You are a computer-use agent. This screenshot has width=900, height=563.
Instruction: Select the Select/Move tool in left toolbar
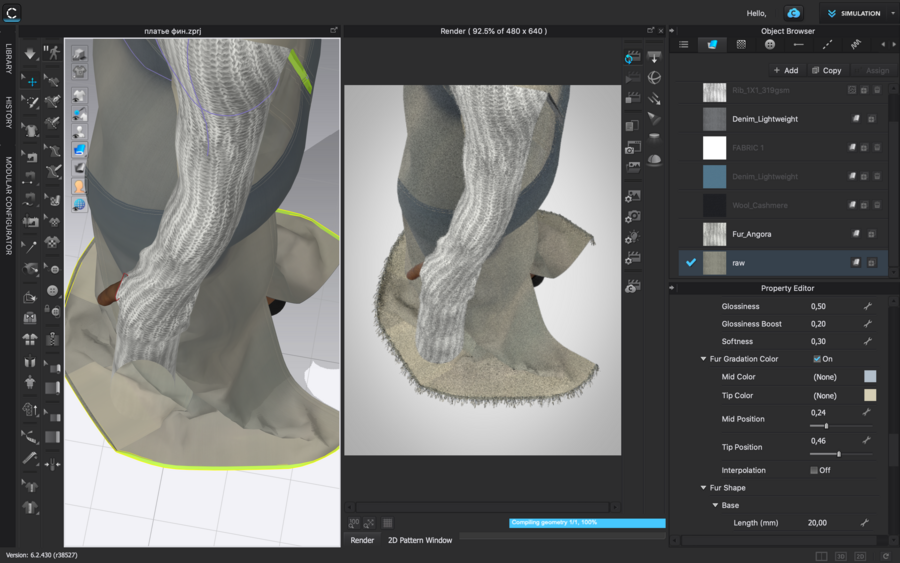[31, 81]
